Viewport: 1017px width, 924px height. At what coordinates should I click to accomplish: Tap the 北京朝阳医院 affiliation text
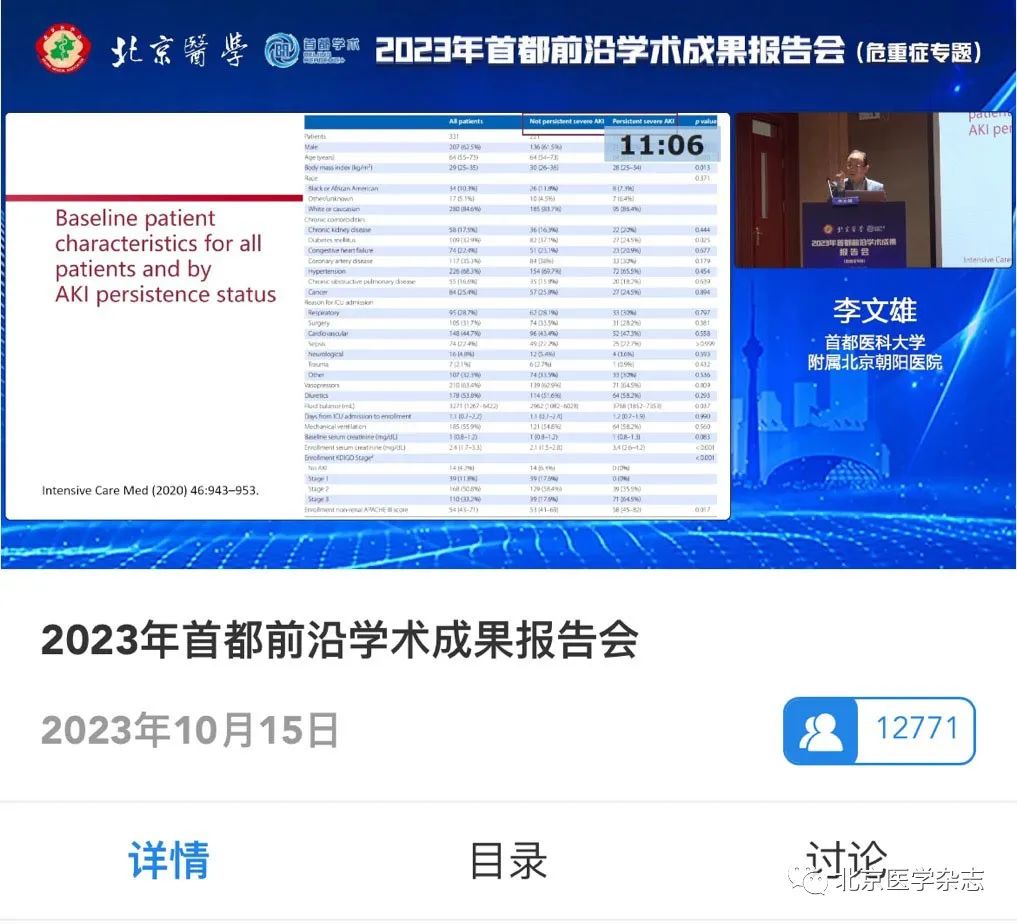(874, 362)
